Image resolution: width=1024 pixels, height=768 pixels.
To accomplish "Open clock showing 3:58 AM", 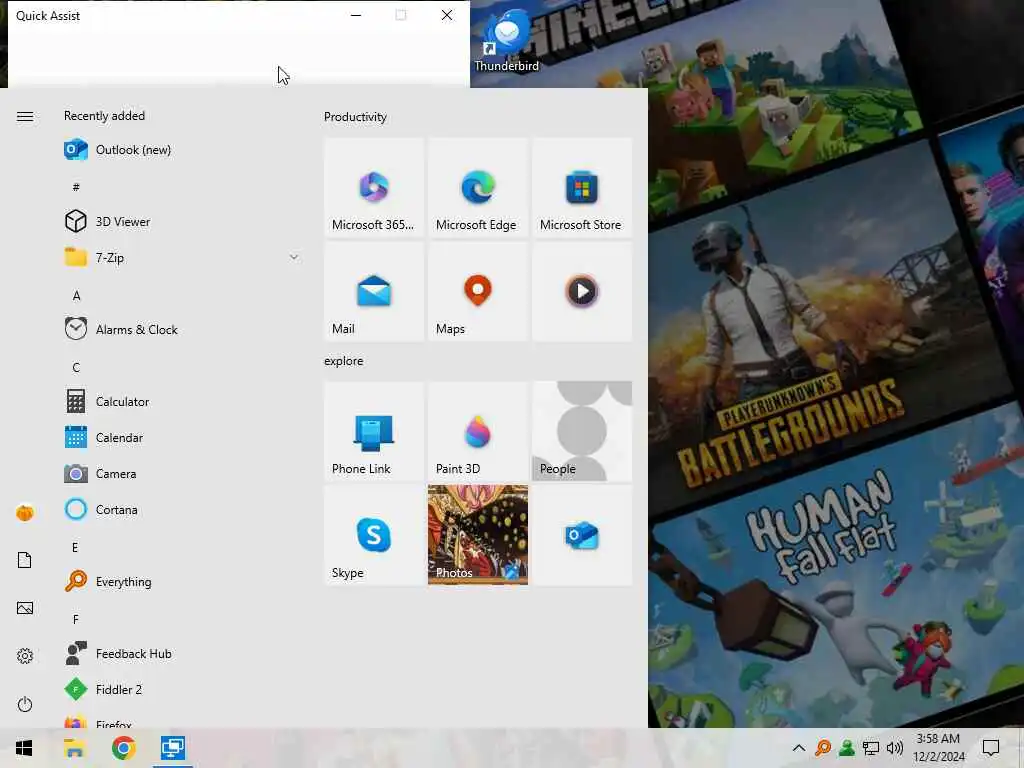I will point(938,748).
